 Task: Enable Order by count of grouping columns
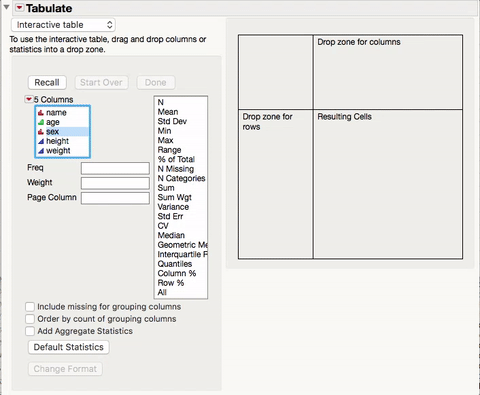(30, 319)
